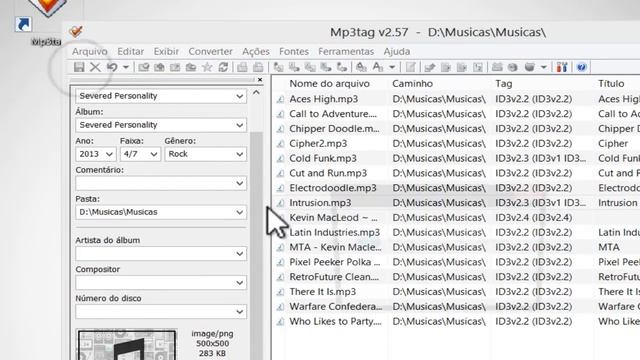Viewport: 640px width, 360px height.
Task: Select the file Cipher2.mp3
Action: [x=318, y=144]
